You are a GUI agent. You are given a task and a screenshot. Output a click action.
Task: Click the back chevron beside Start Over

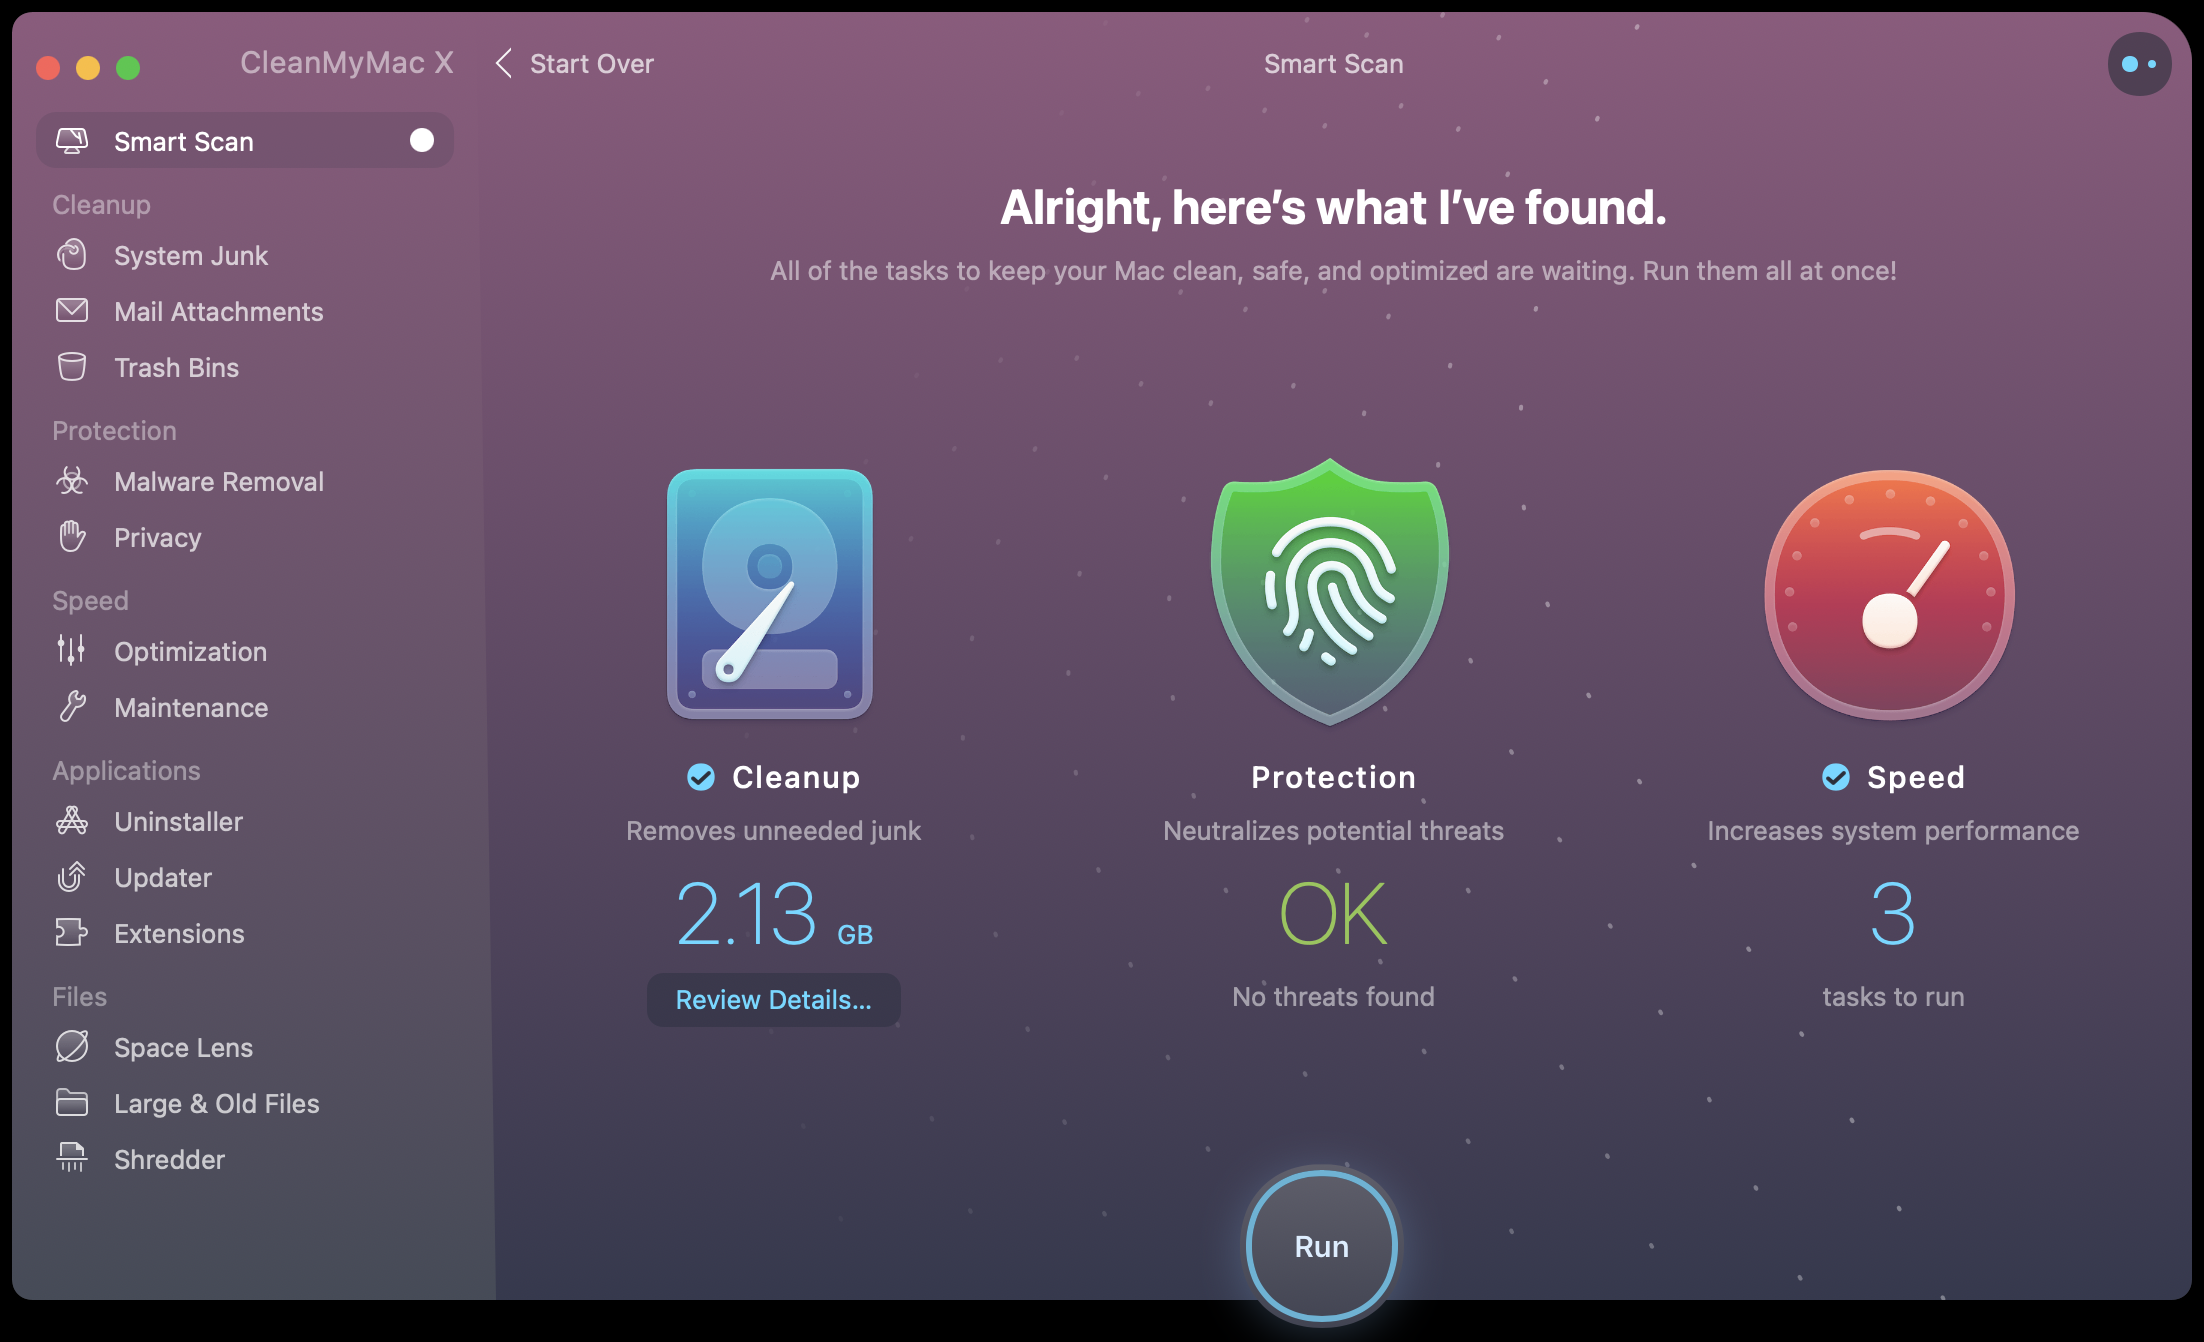[504, 64]
